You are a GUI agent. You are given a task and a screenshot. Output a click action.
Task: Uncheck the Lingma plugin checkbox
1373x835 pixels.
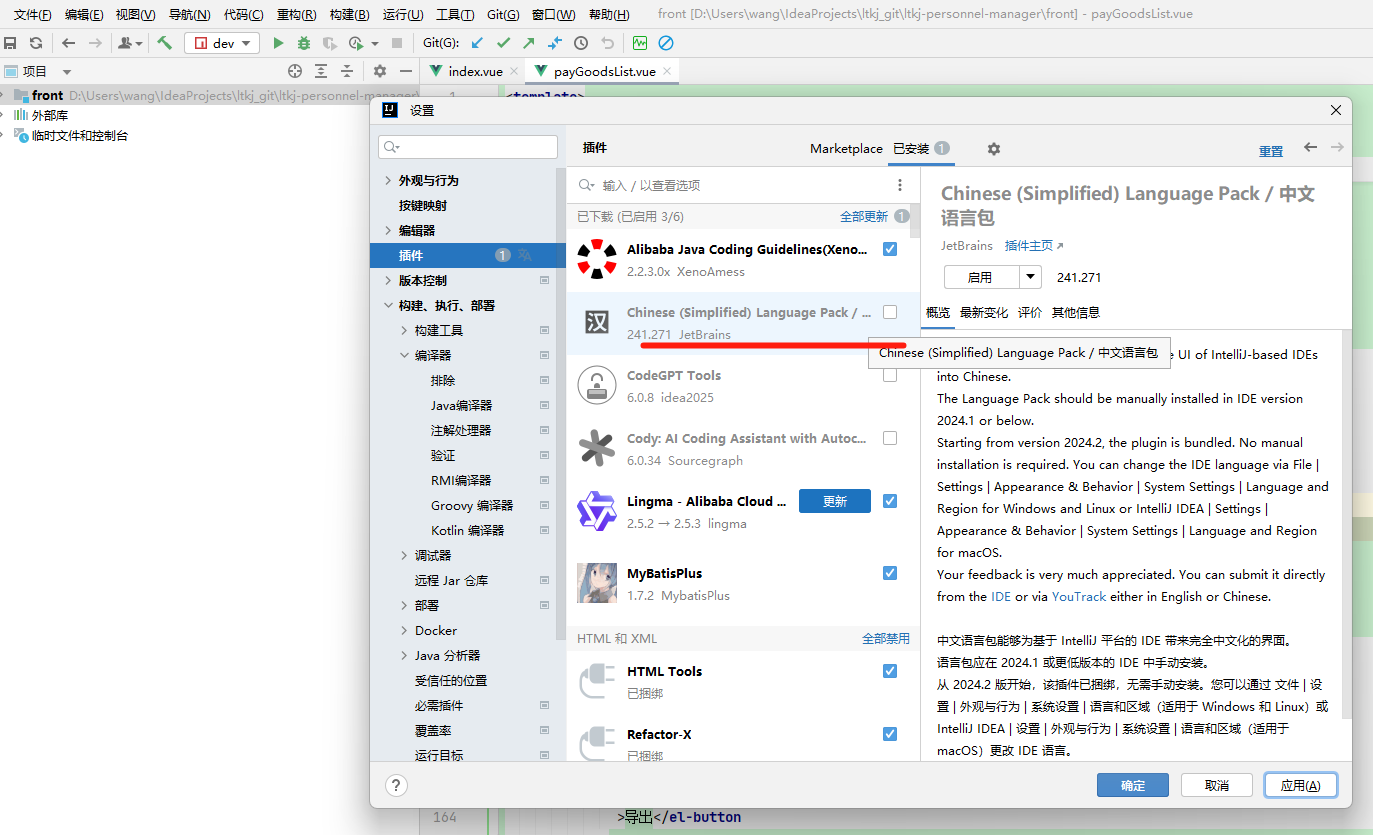[890, 501]
